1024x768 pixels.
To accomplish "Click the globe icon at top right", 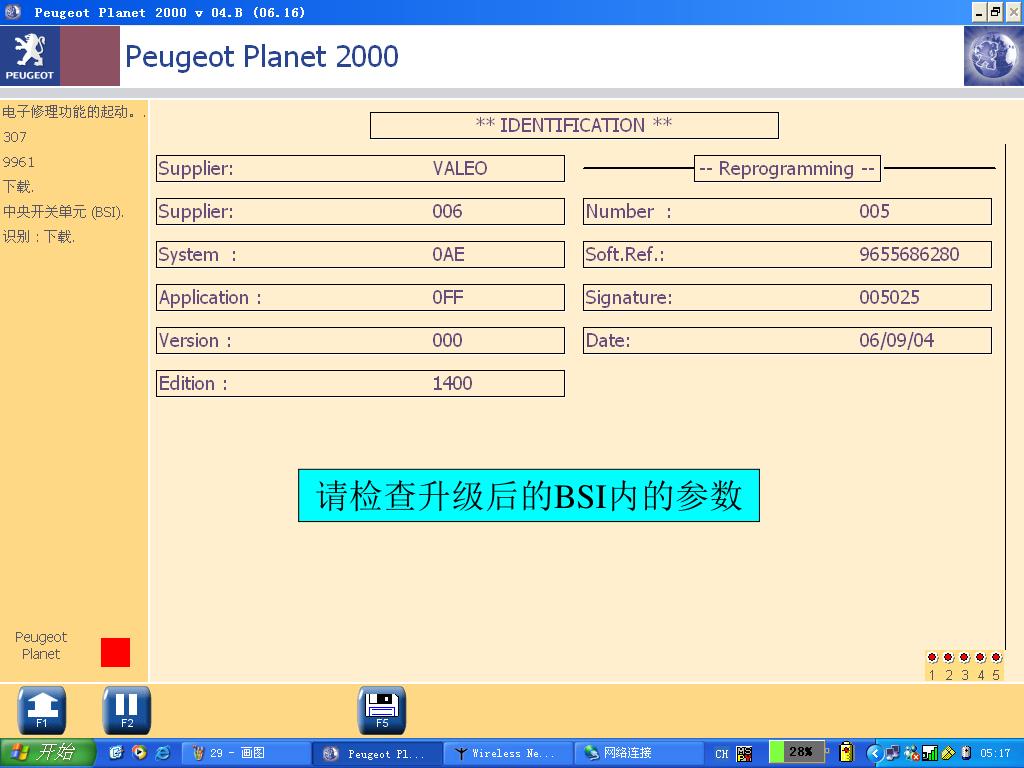I will click(993, 56).
